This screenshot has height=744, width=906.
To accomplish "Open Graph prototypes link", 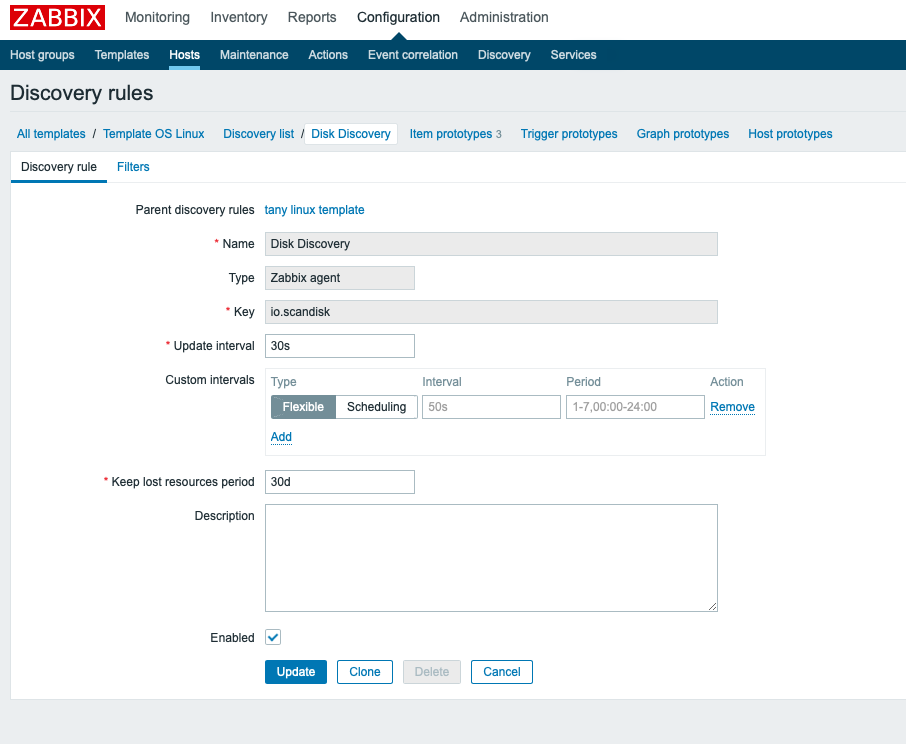I will [682, 134].
